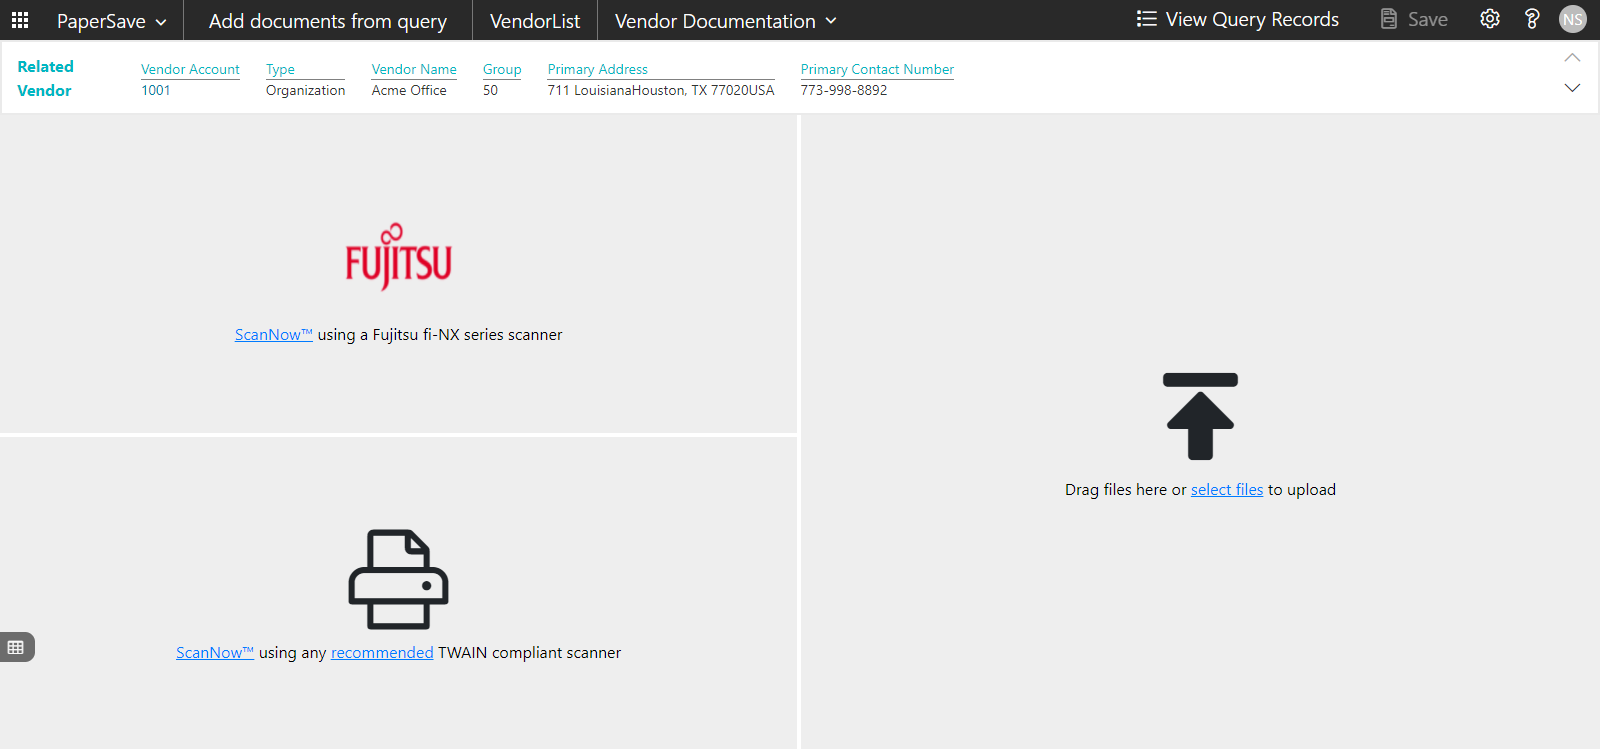This screenshot has width=1600, height=749.
Task: Open the recommended scanners link
Action: 382,653
